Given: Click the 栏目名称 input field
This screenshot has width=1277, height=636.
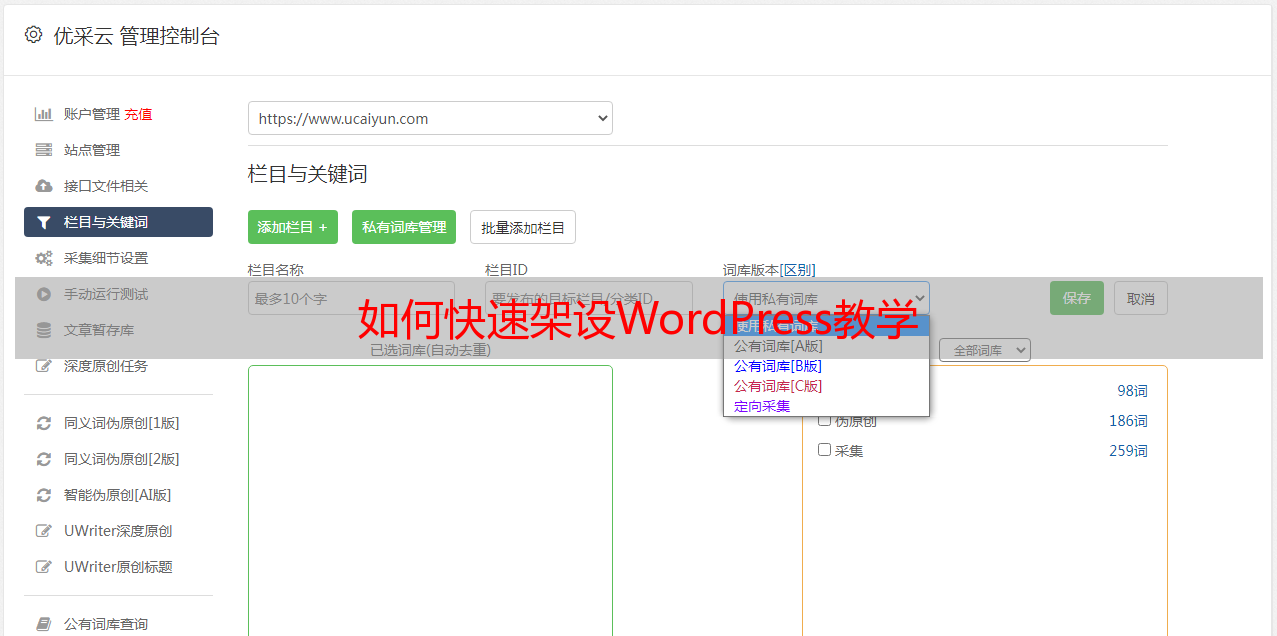Looking at the screenshot, I should (x=351, y=298).
